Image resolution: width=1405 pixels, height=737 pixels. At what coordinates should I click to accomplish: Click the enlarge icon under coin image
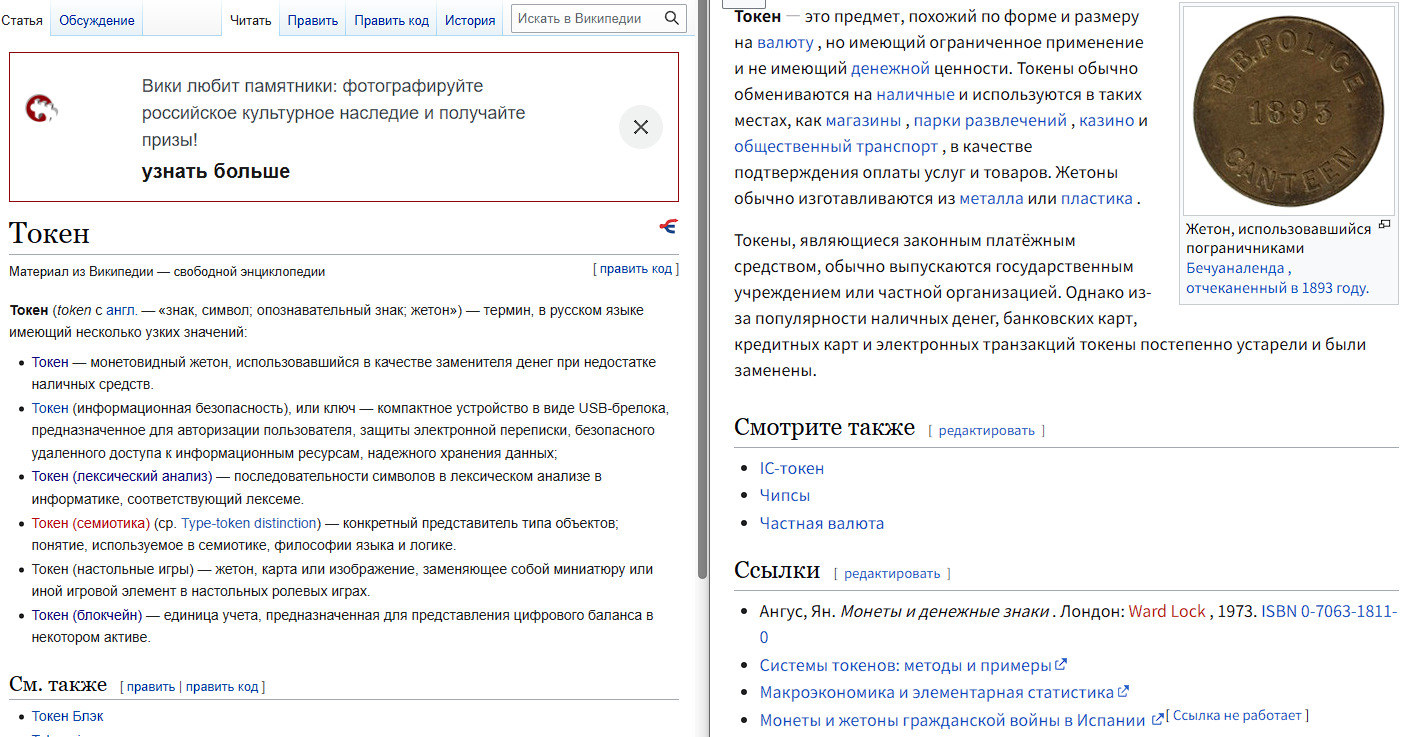click(x=1384, y=226)
